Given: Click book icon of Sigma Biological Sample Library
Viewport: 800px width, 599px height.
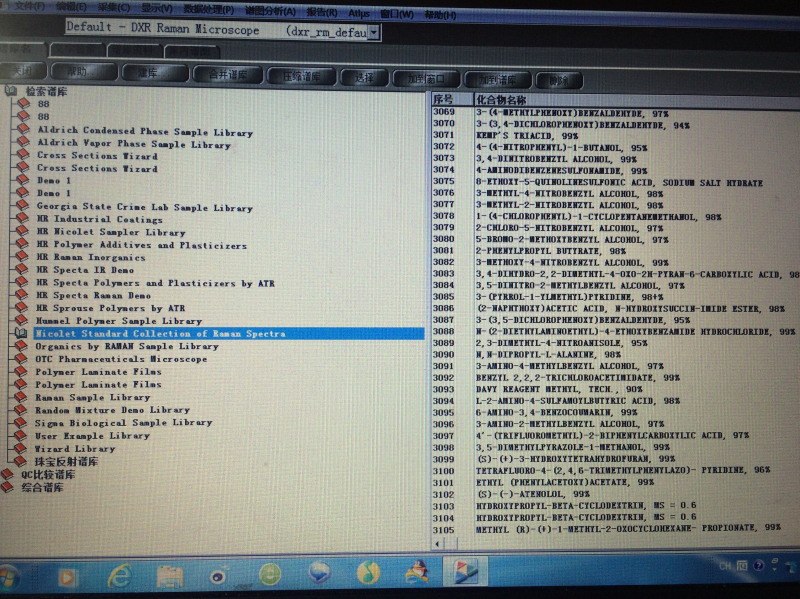Looking at the screenshot, I should tap(20, 422).
